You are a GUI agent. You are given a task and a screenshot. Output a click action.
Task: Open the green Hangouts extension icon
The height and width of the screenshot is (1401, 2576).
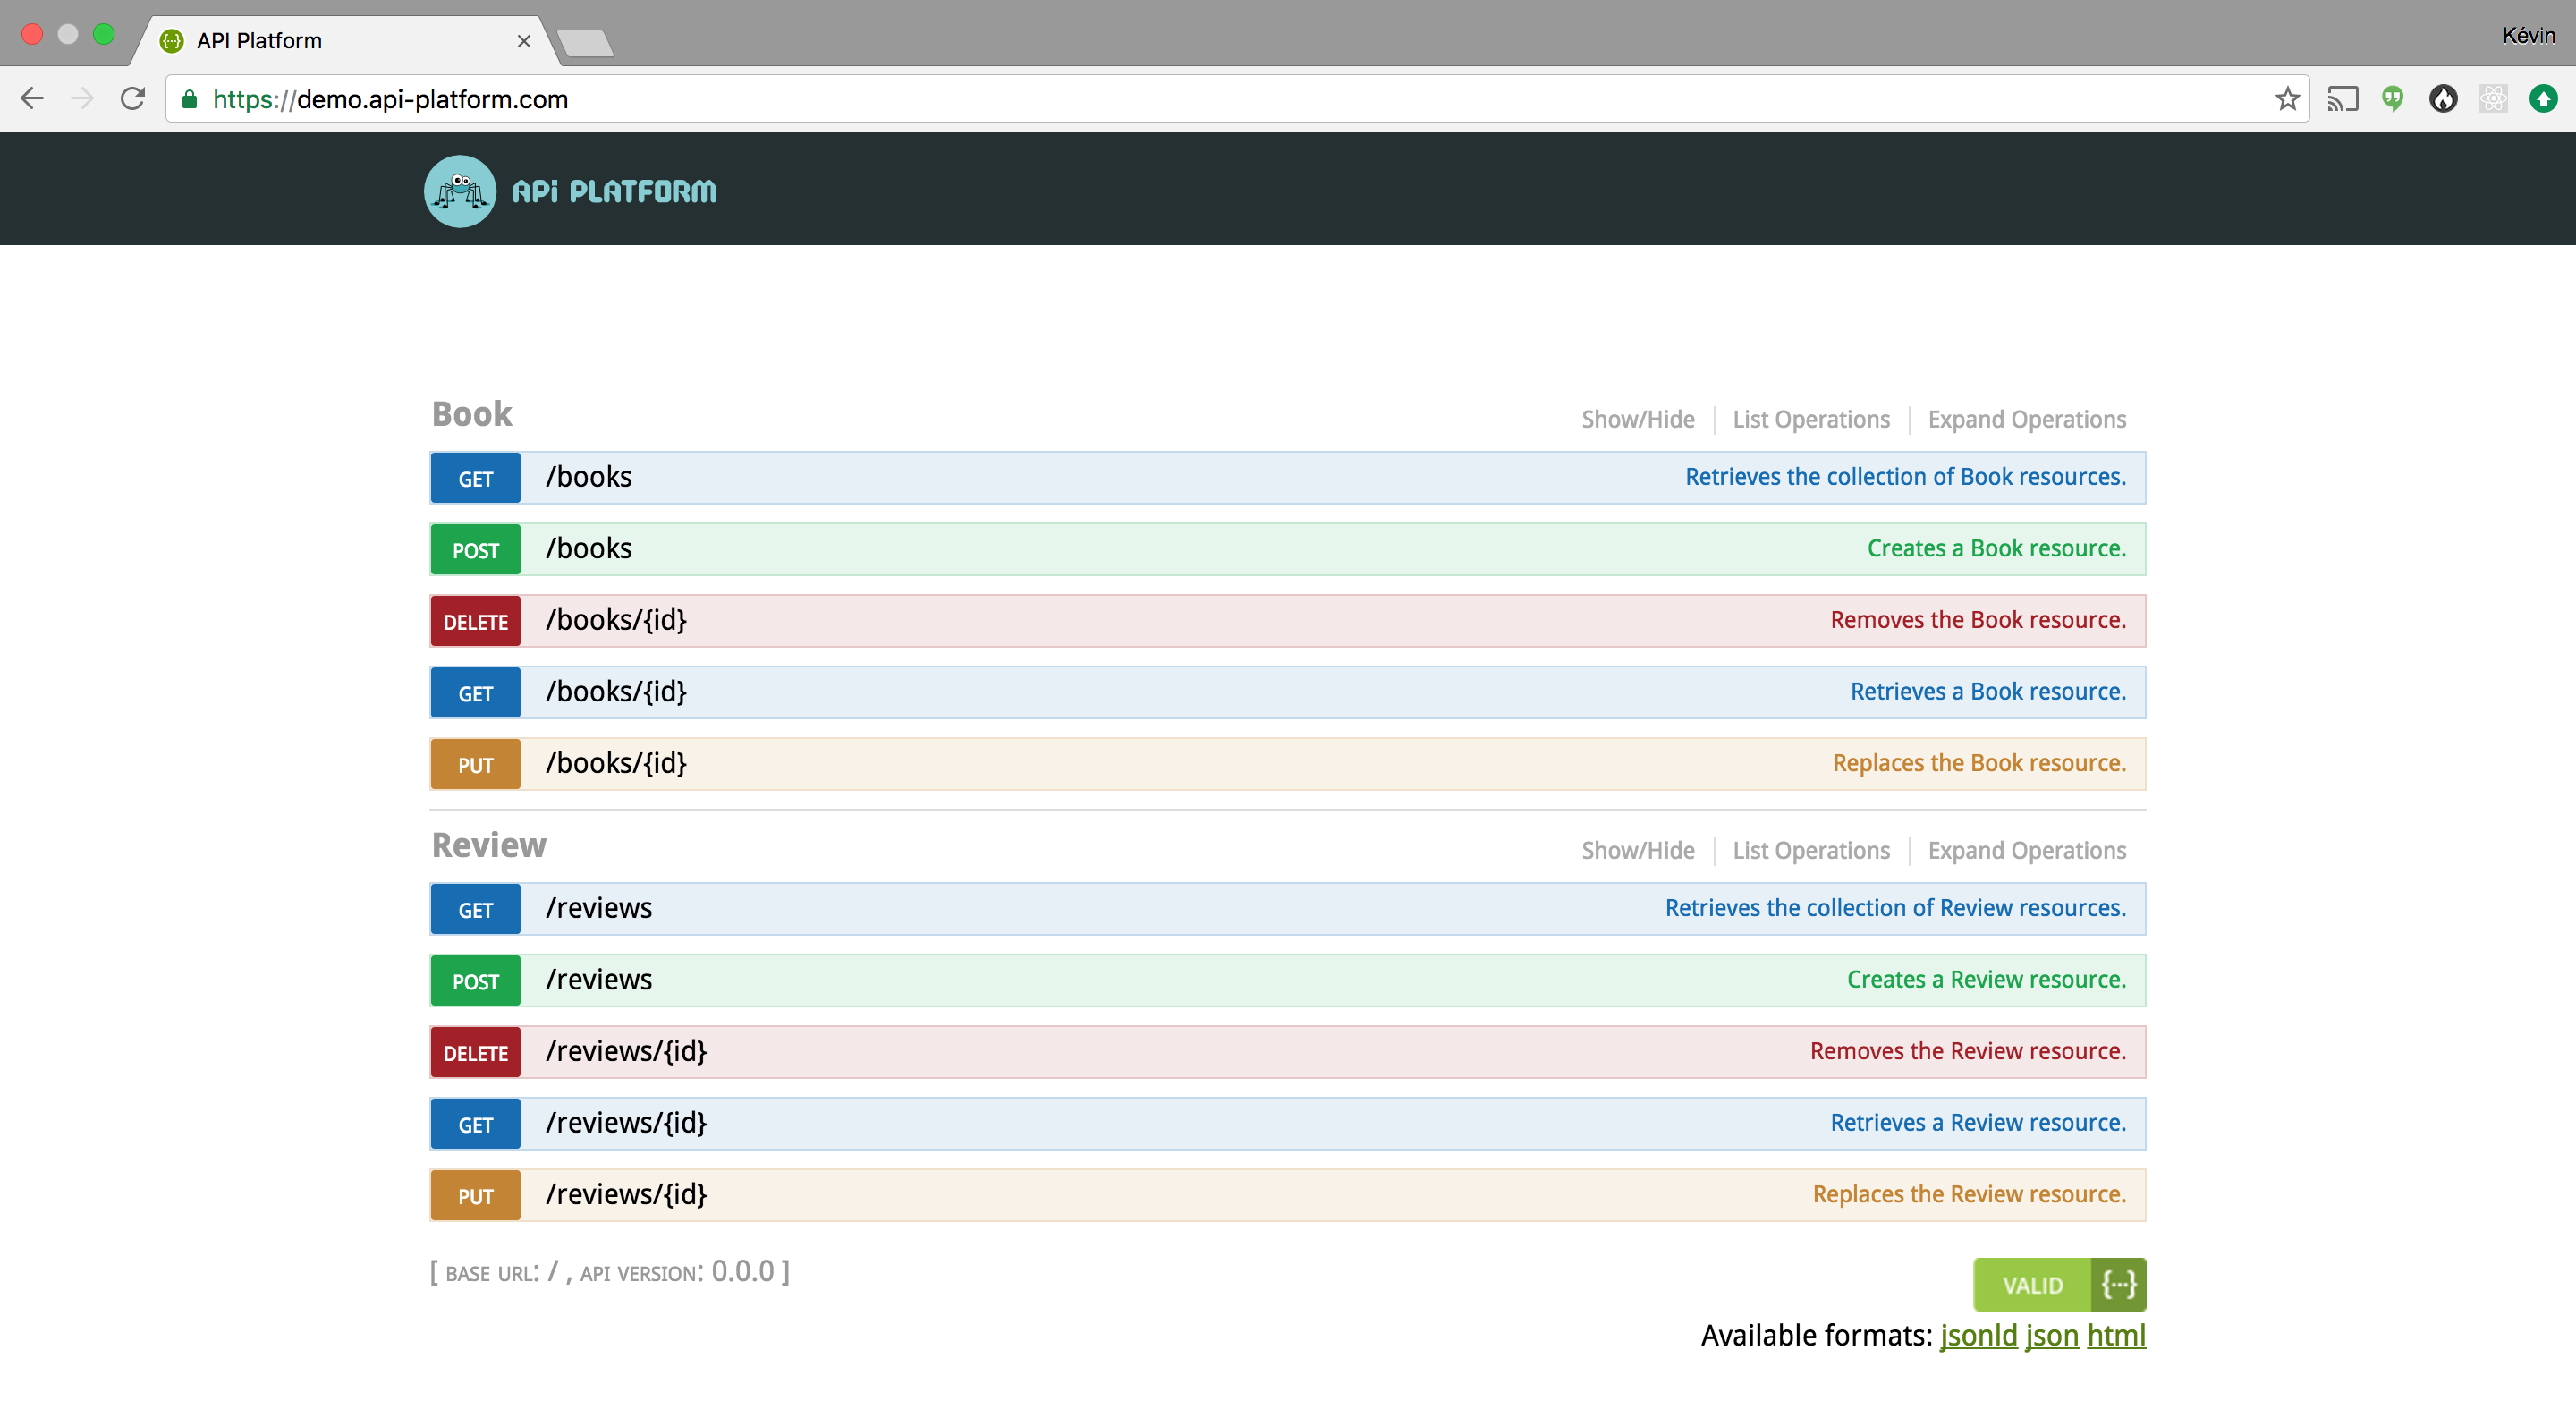(x=2392, y=98)
